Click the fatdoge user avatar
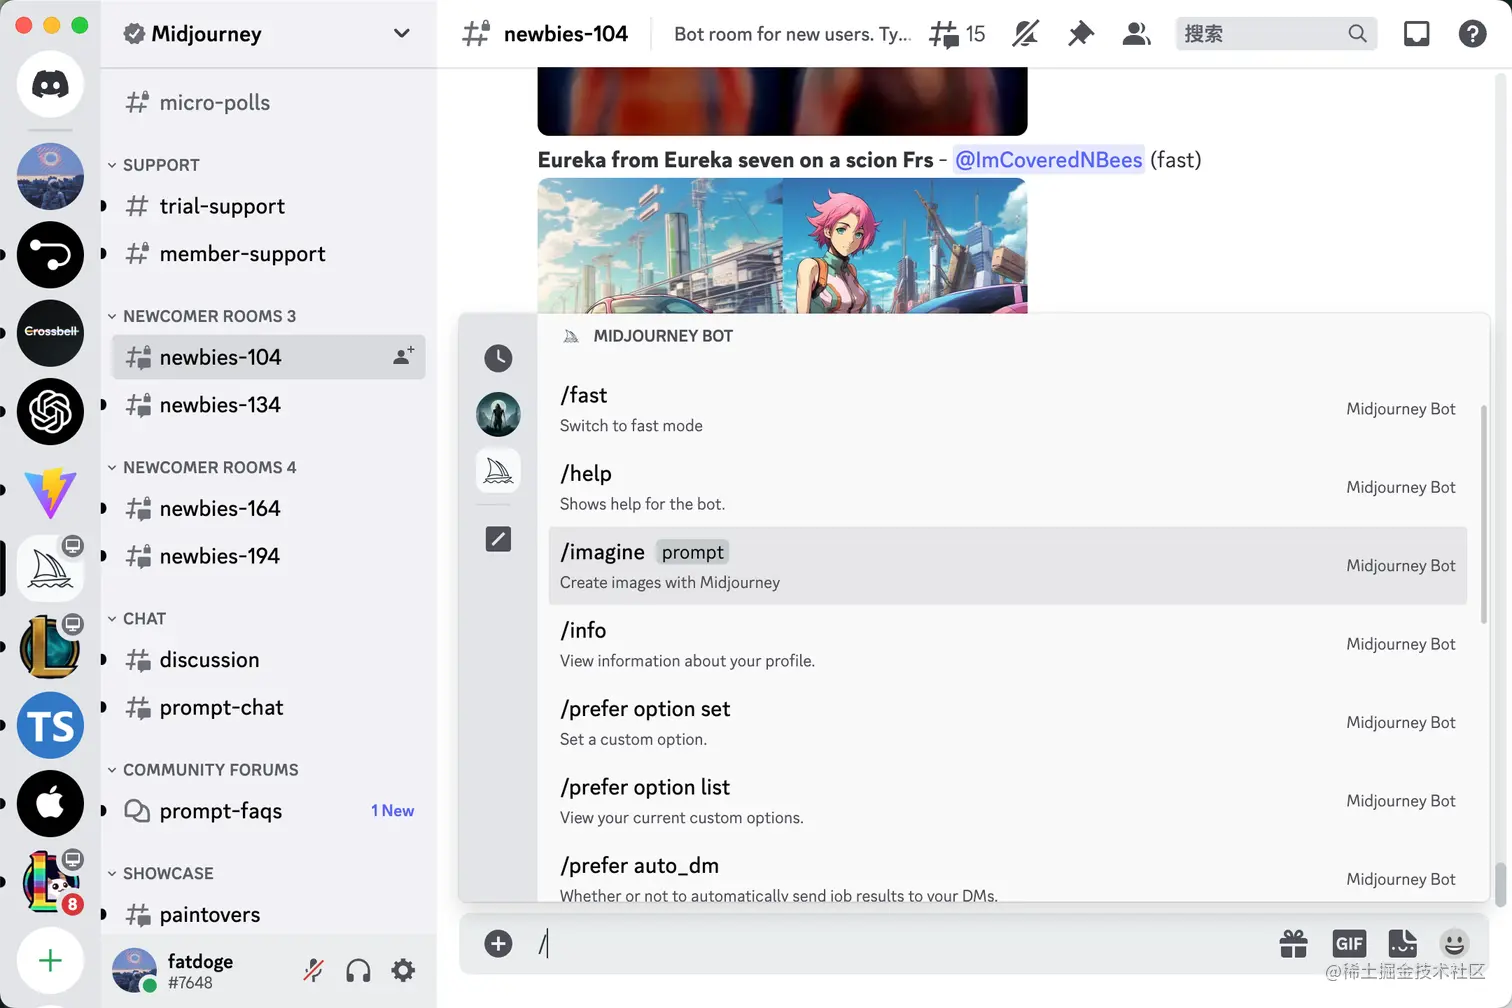This screenshot has width=1512, height=1008. pyautogui.click(x=134, y=970)
